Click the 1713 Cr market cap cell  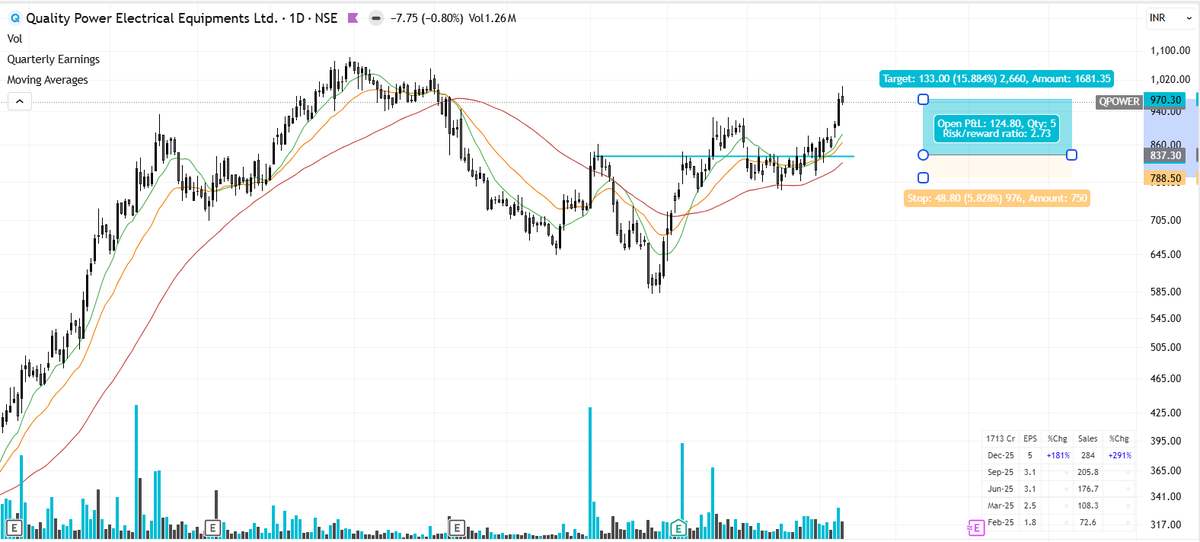coord(999,438)
